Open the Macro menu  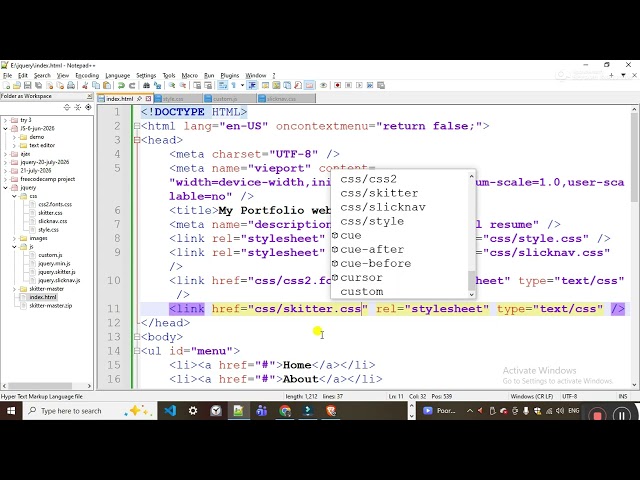[189, 76]
